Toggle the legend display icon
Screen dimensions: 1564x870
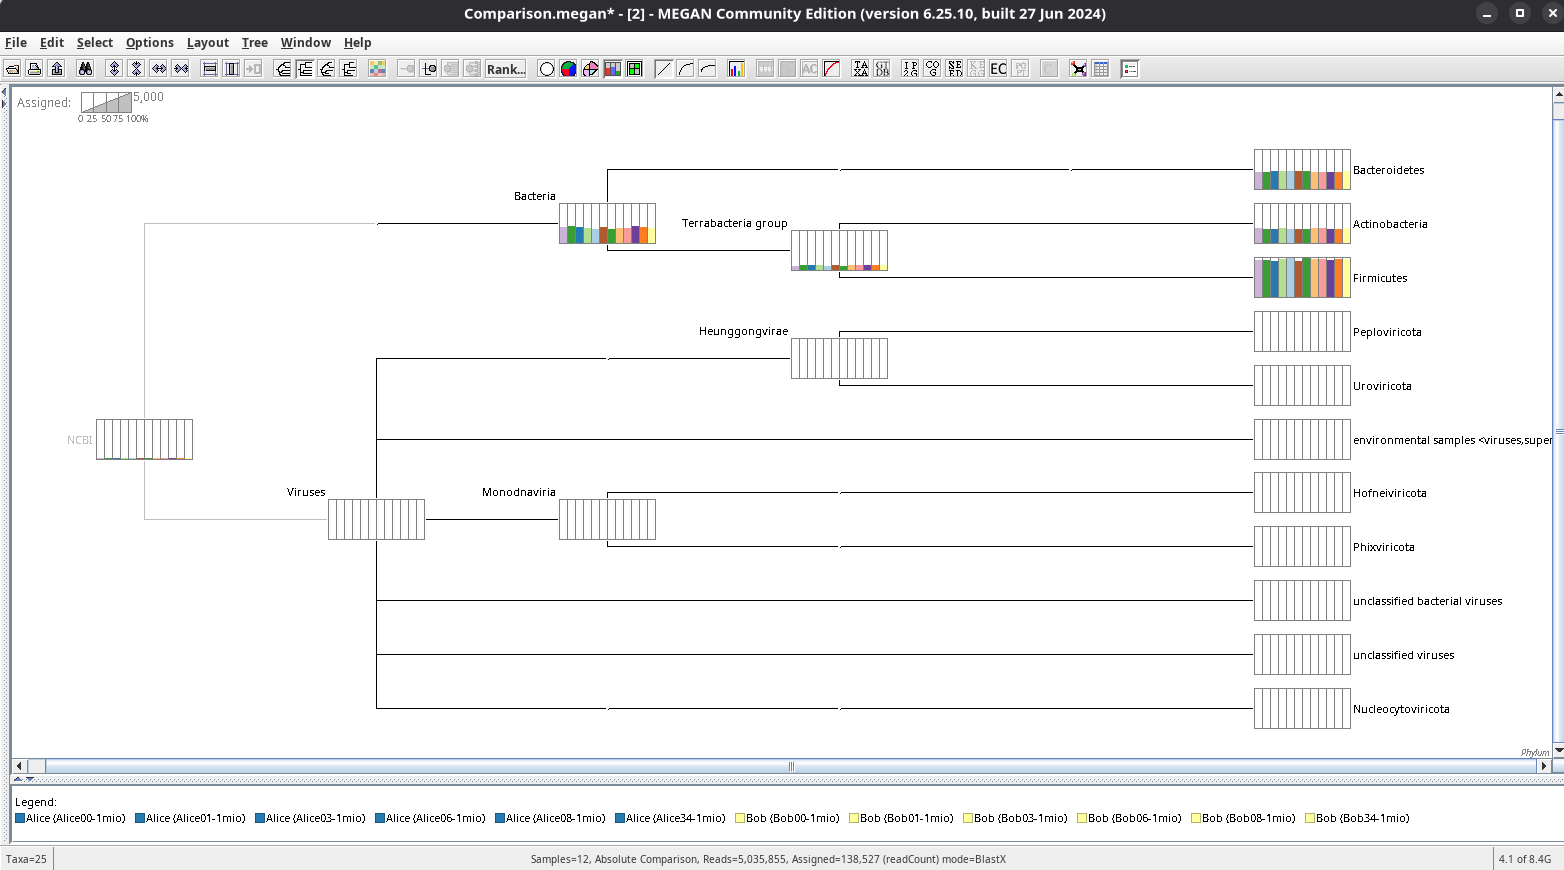[1130, 69]
